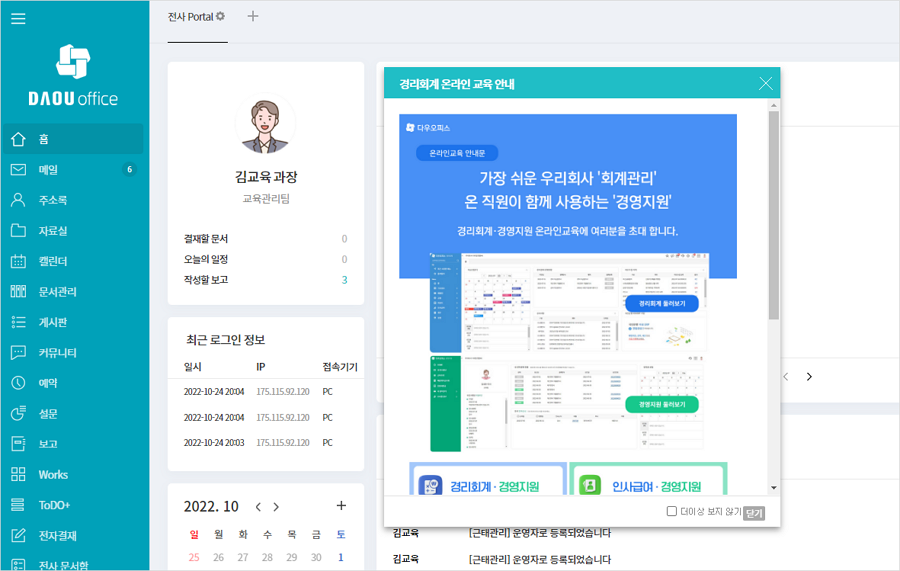Screen dimensions: 900x571
Task: Click the right chevron beside the popup
Action: coord(809,376)
